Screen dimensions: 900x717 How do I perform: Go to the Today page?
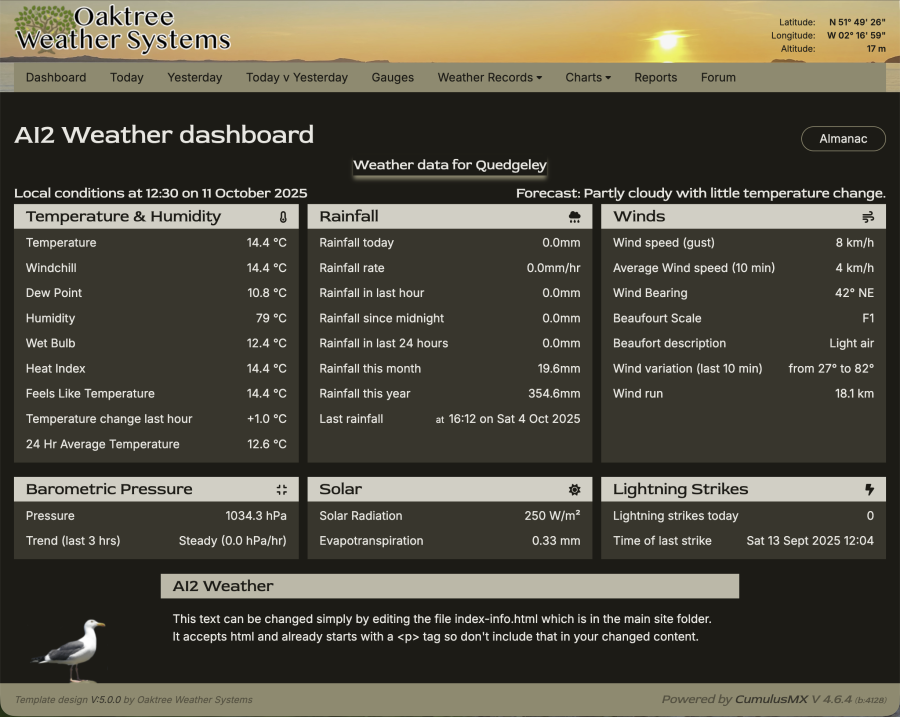tap(127, 78)
